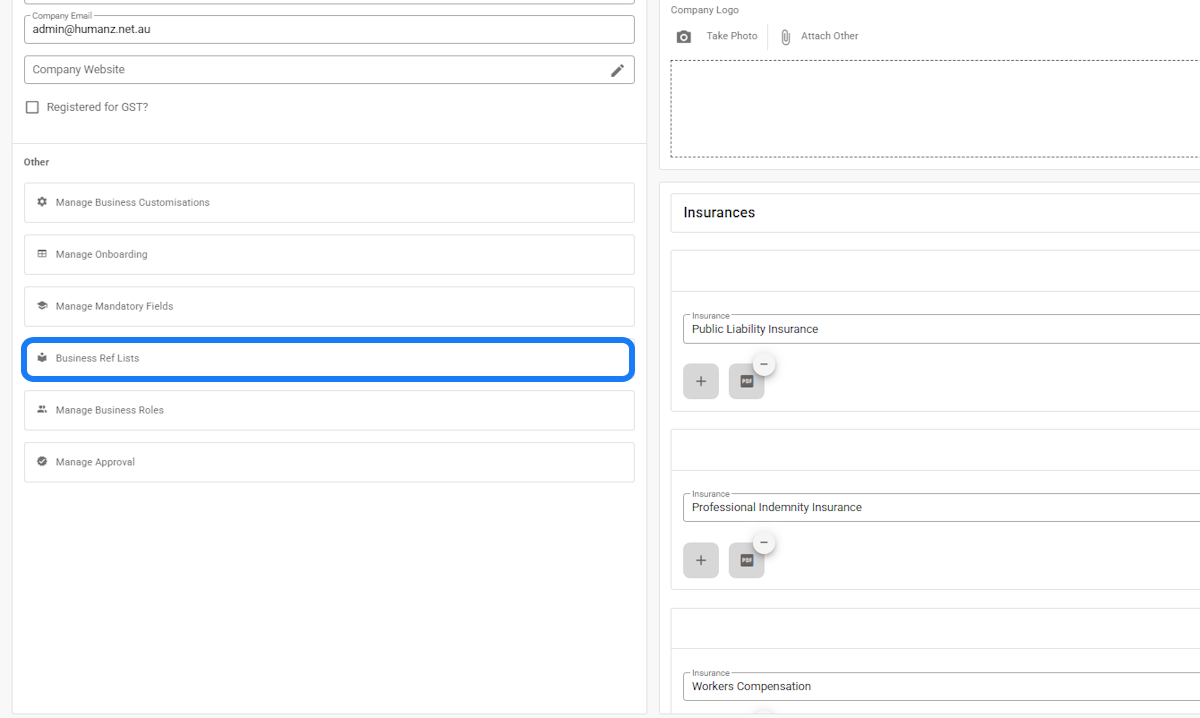Click the icon beside Business Ref Lists
This screenshot has height=718, width=1200.
tap(42, 358)
